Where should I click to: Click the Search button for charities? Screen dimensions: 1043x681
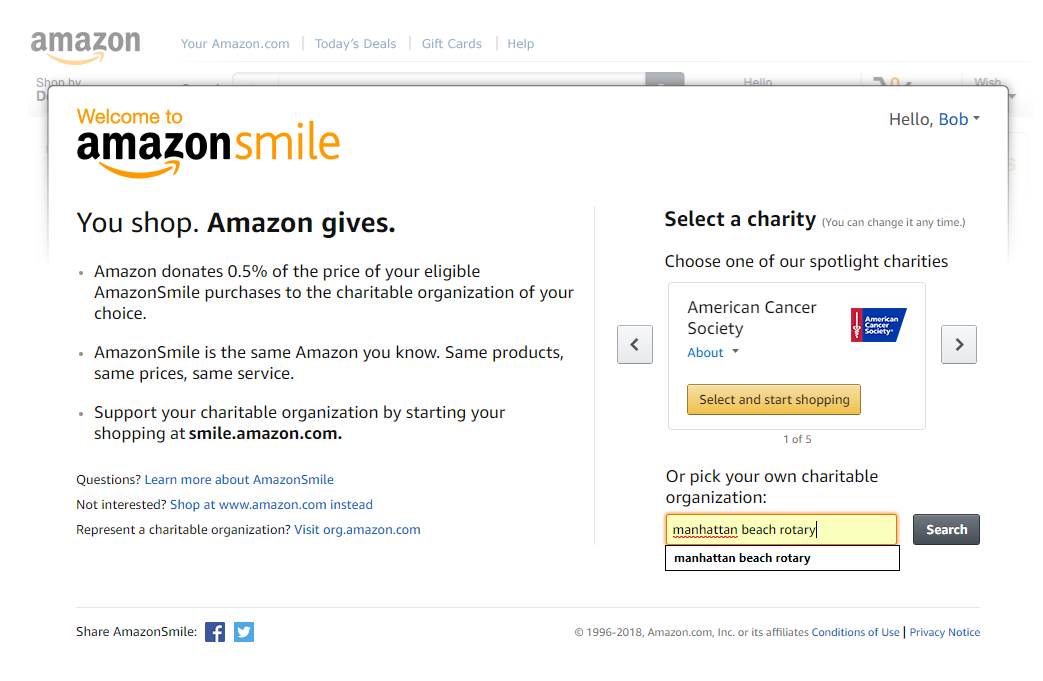pyautogui.click(x=946, y=530)
